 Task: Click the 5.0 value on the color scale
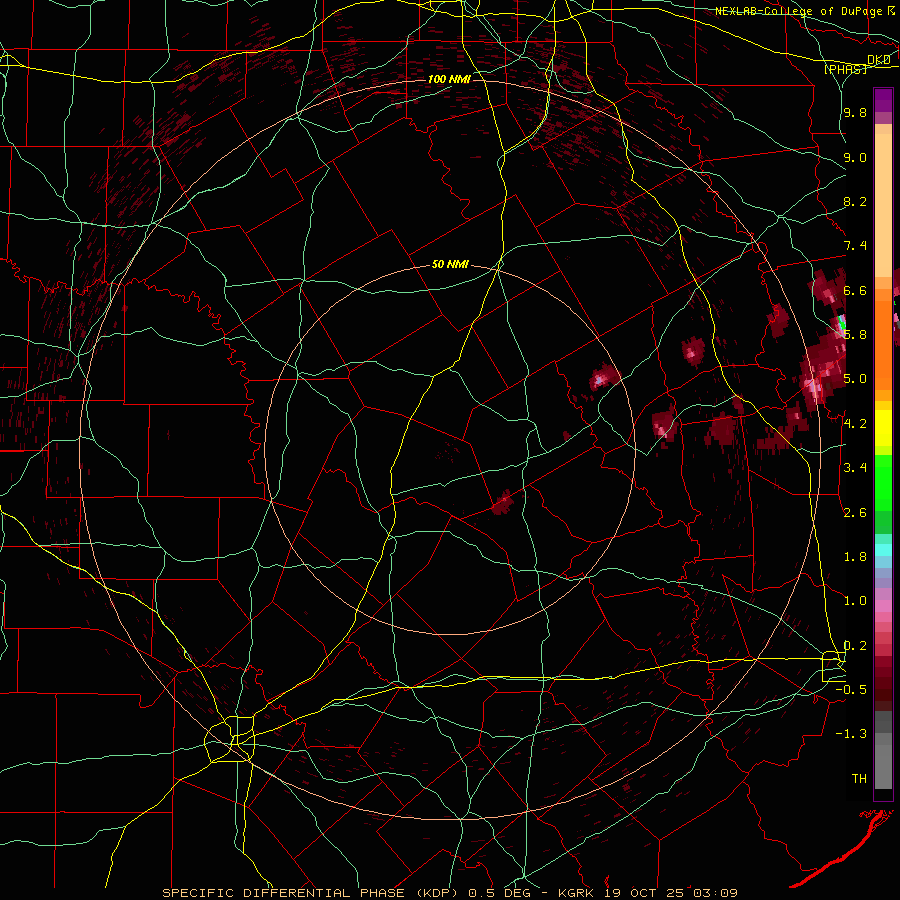(855, 379)
